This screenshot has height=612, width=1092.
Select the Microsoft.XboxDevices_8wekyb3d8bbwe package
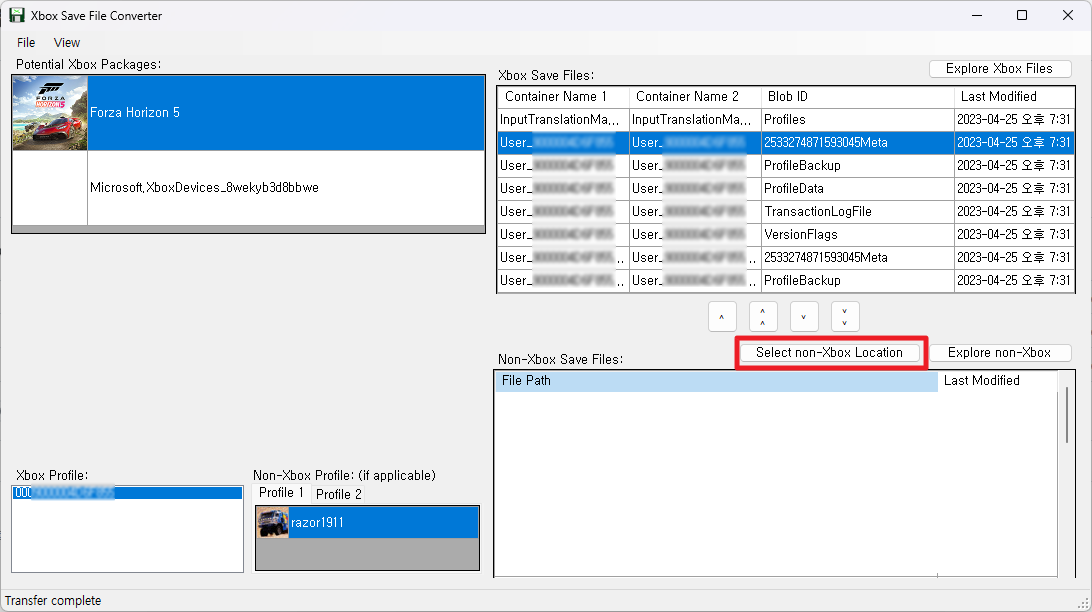tap(248, 188)
